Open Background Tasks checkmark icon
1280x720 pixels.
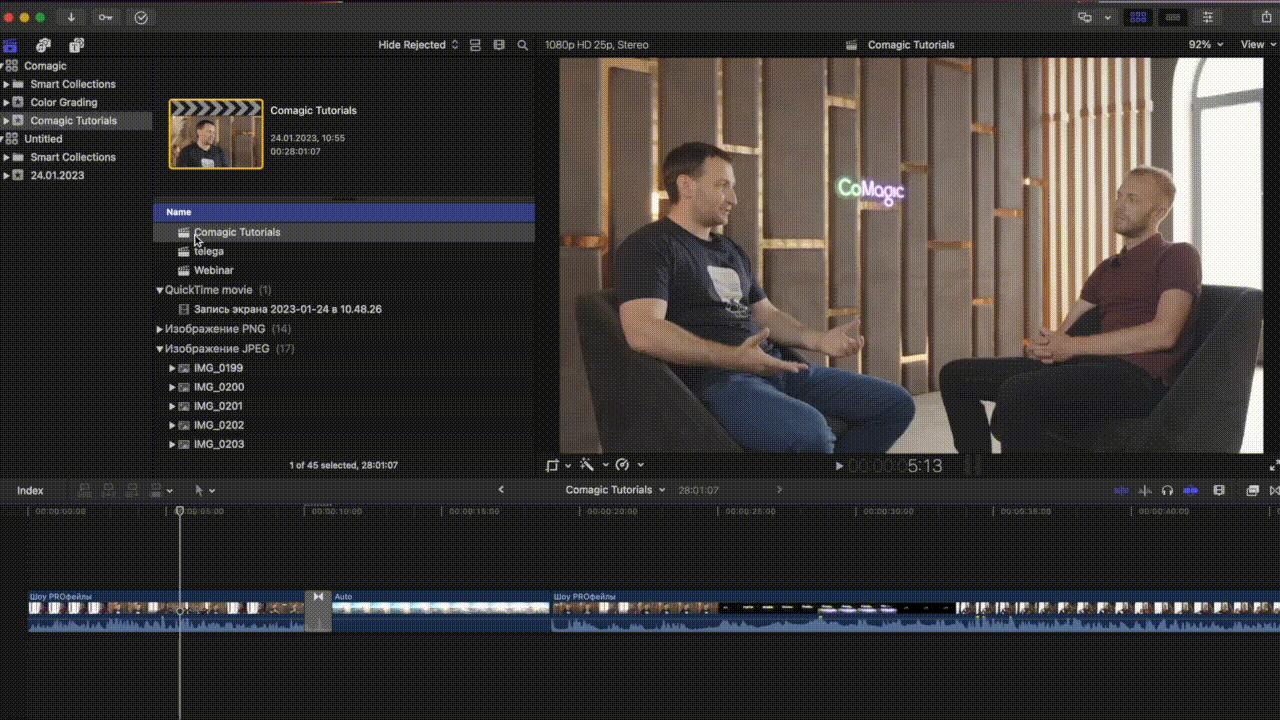tap(141, 17)
